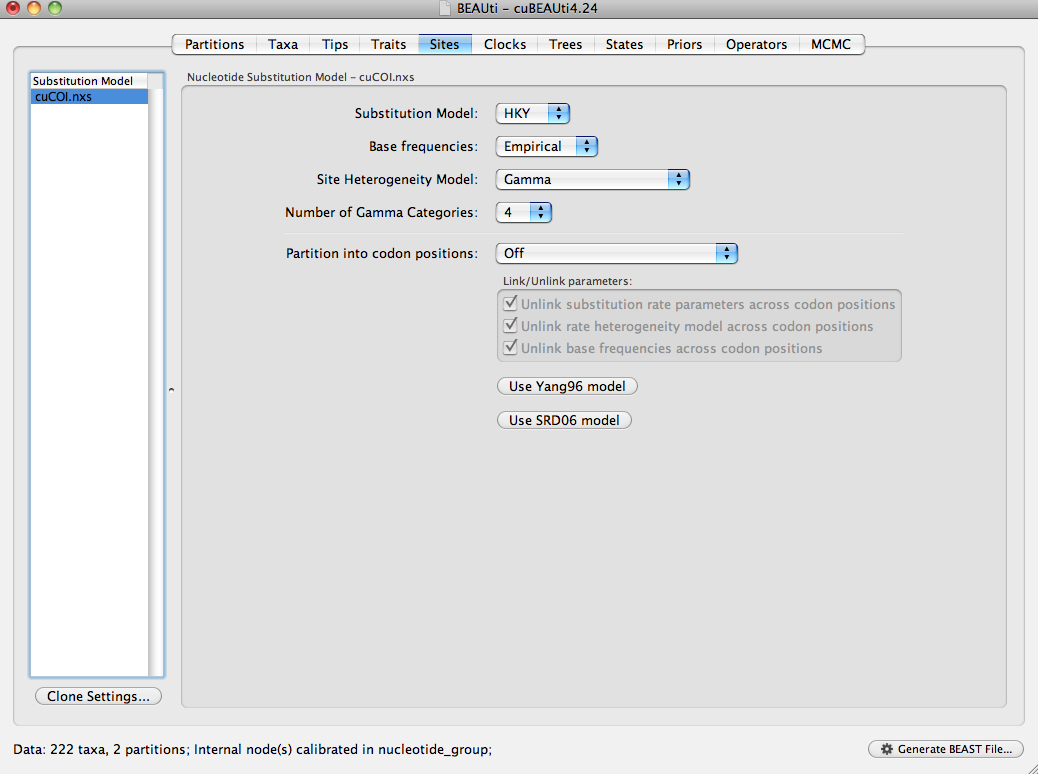Click Generate BEAST File button

[946, 750]
